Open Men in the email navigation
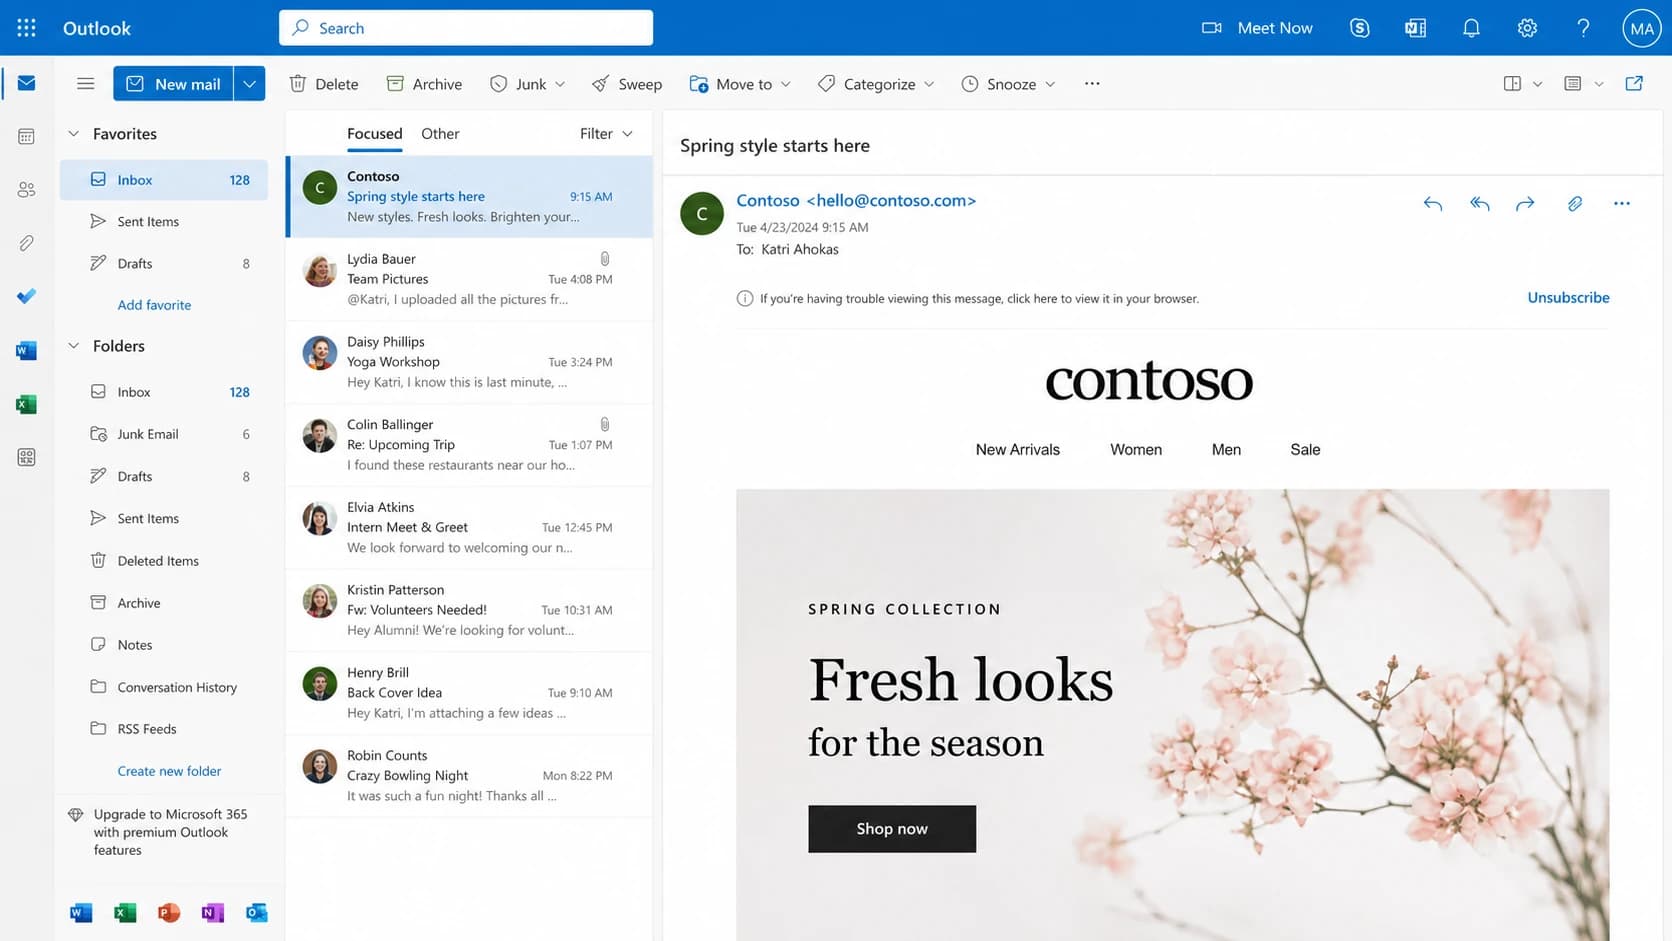This screenshot has width=1672, height=941. [1226, 450]
